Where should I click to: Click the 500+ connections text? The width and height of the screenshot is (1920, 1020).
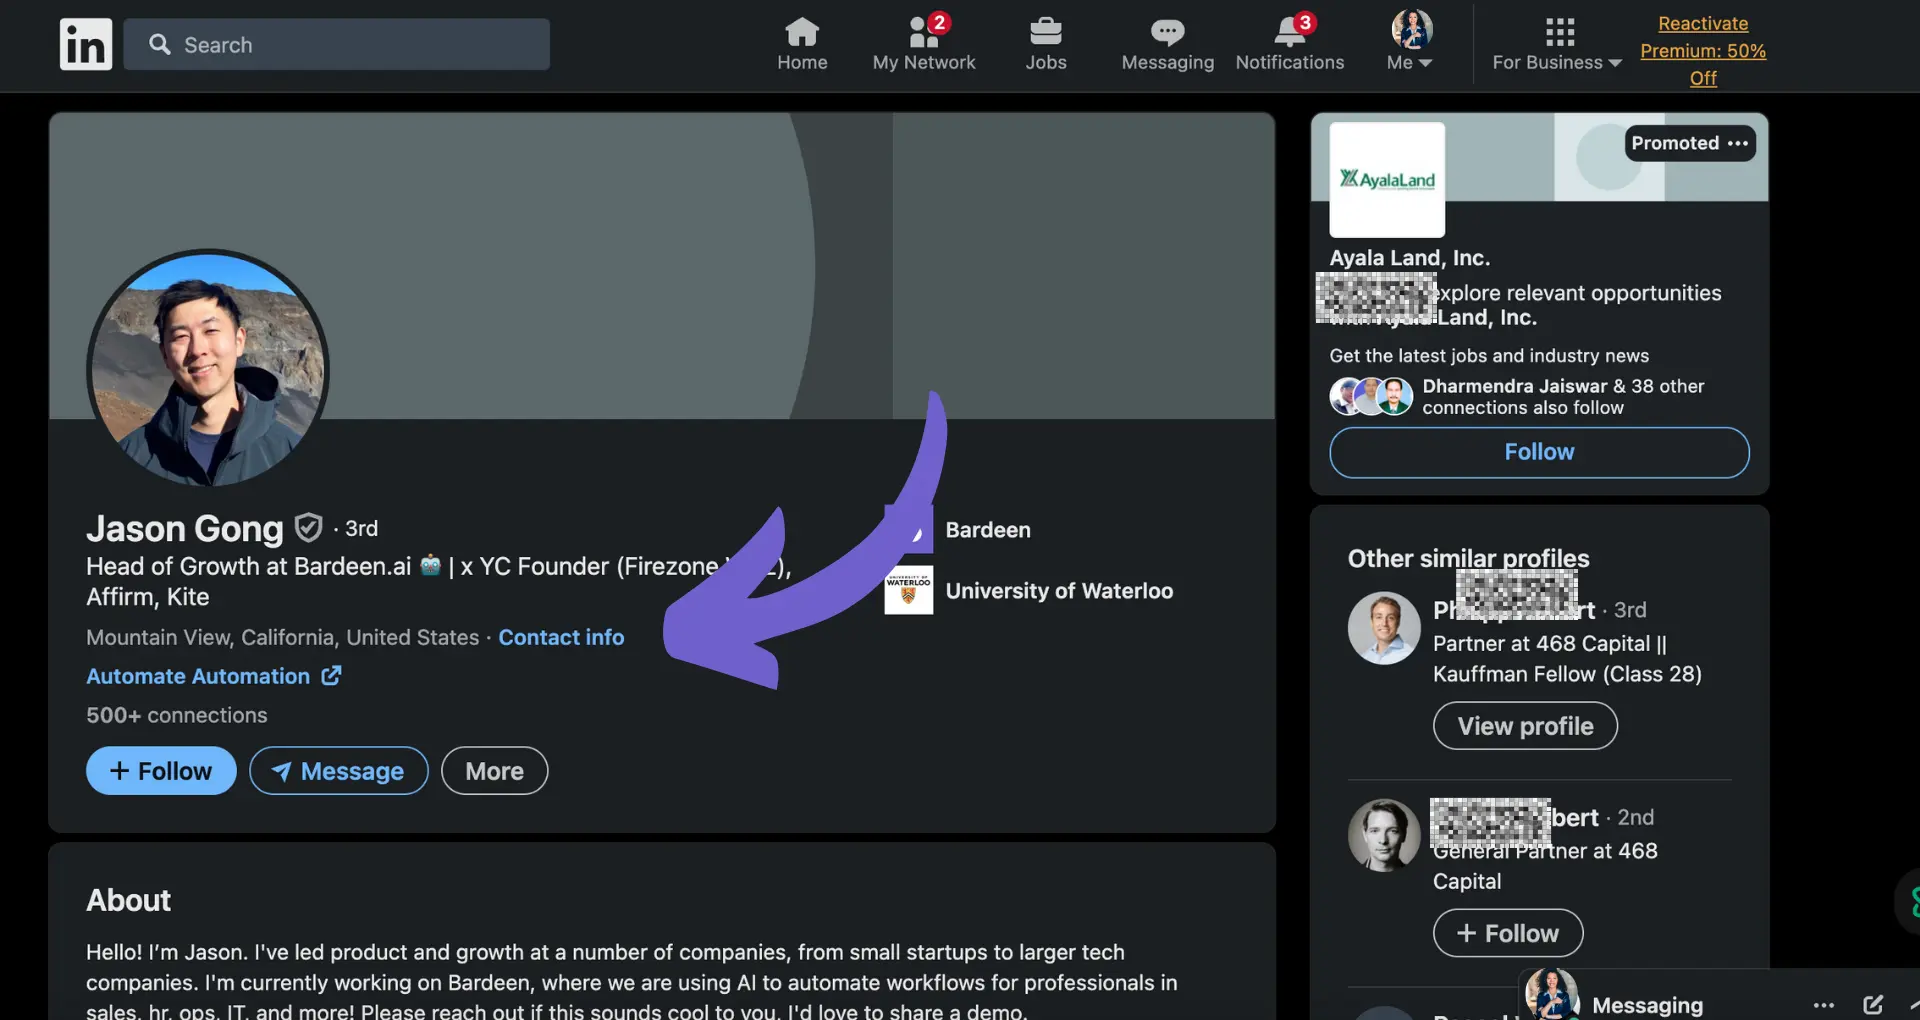click(x=177, y=715)
